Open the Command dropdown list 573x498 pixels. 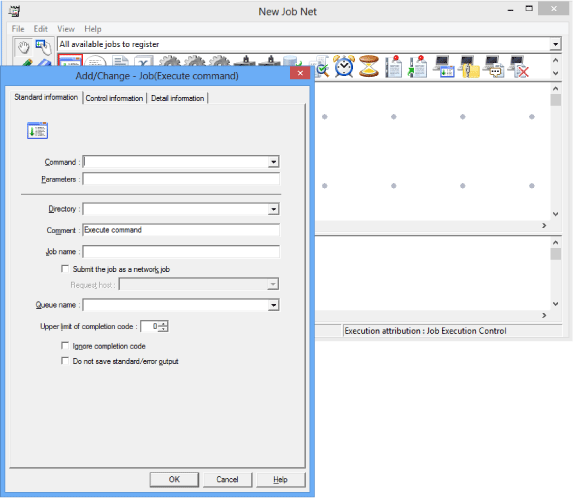273,162
